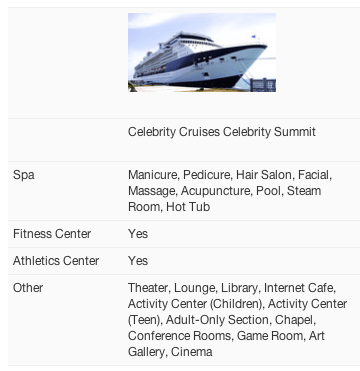The height and width of the screenshot is (371, 360).
Task: Click the Fitness Center Yes value
Action: point(138,234)
